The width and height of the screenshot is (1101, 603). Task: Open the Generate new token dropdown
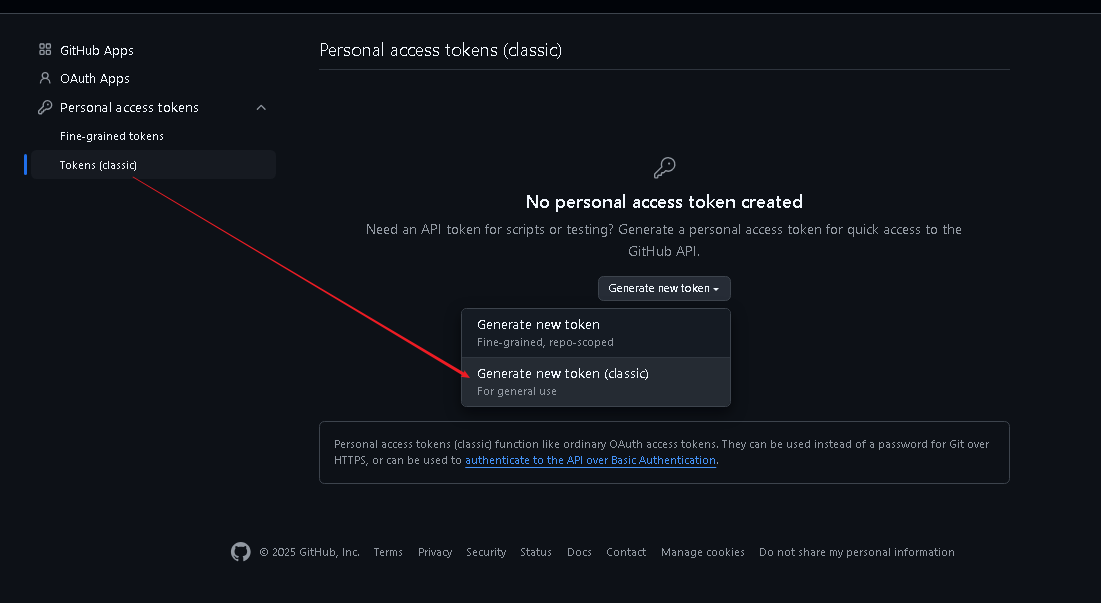coord(664,289)
